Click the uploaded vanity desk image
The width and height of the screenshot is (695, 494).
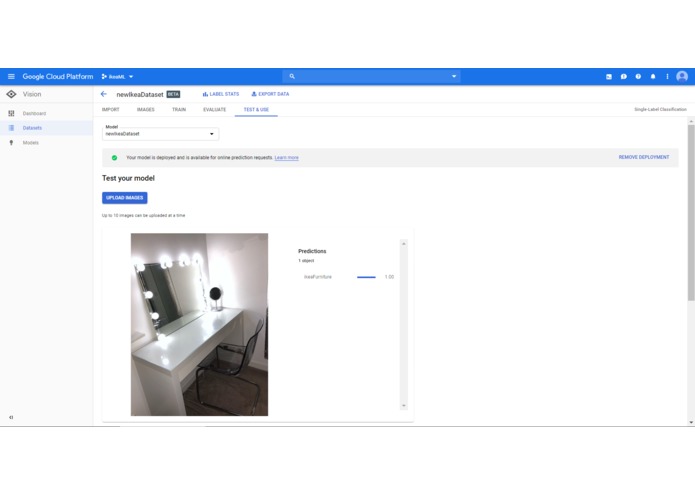[199, 324]
